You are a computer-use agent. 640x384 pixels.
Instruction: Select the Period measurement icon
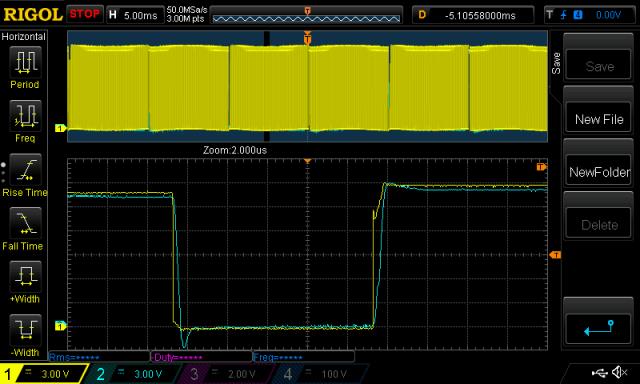point(25,62)
